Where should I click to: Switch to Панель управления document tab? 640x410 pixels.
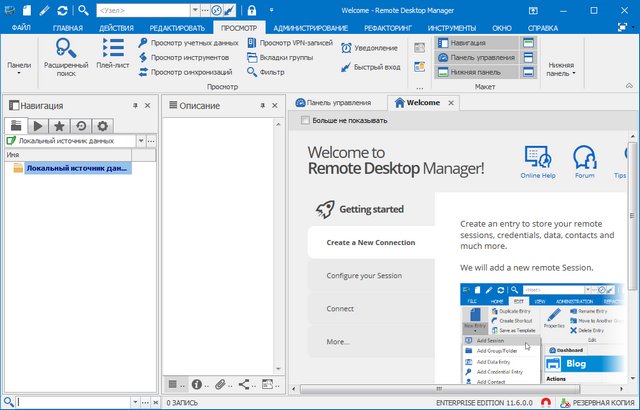333,103
